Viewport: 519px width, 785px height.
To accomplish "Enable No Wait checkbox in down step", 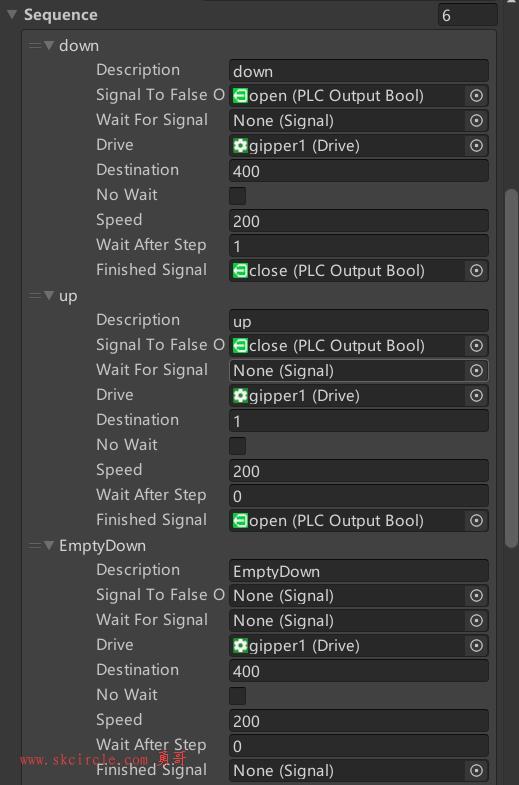I will (x=237, y=195).
